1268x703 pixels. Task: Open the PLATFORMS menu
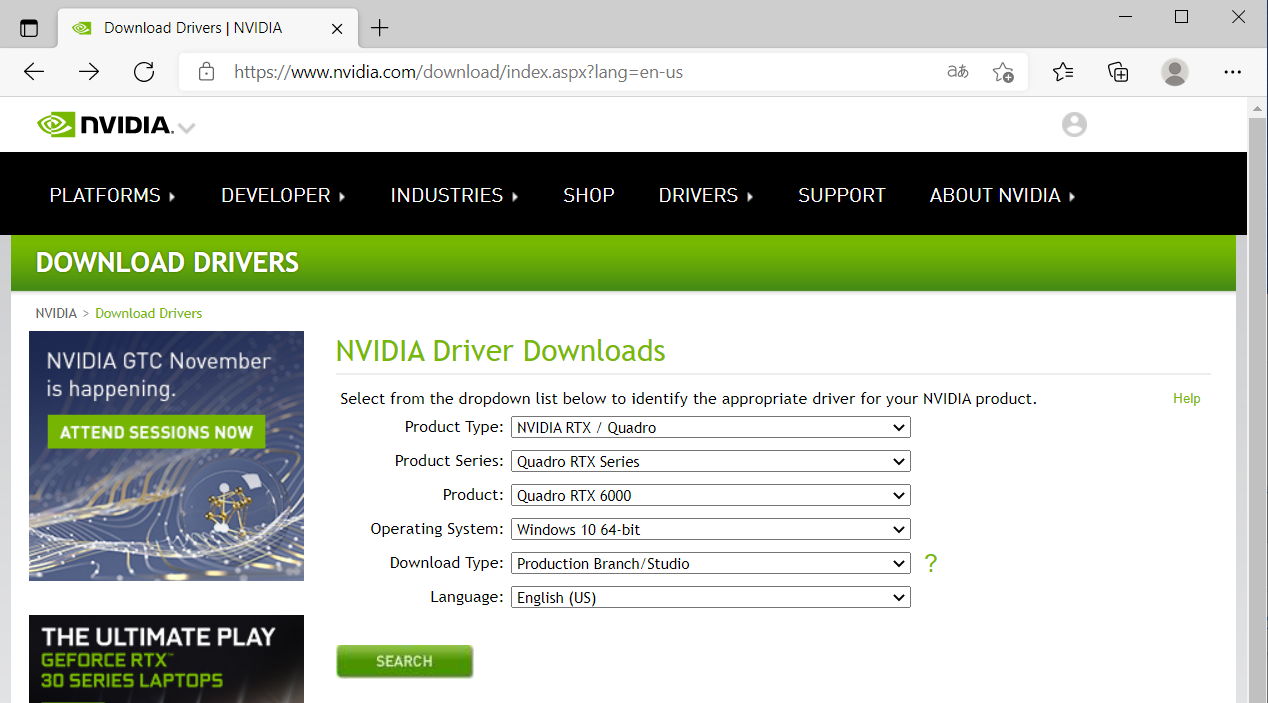(112, 195)
